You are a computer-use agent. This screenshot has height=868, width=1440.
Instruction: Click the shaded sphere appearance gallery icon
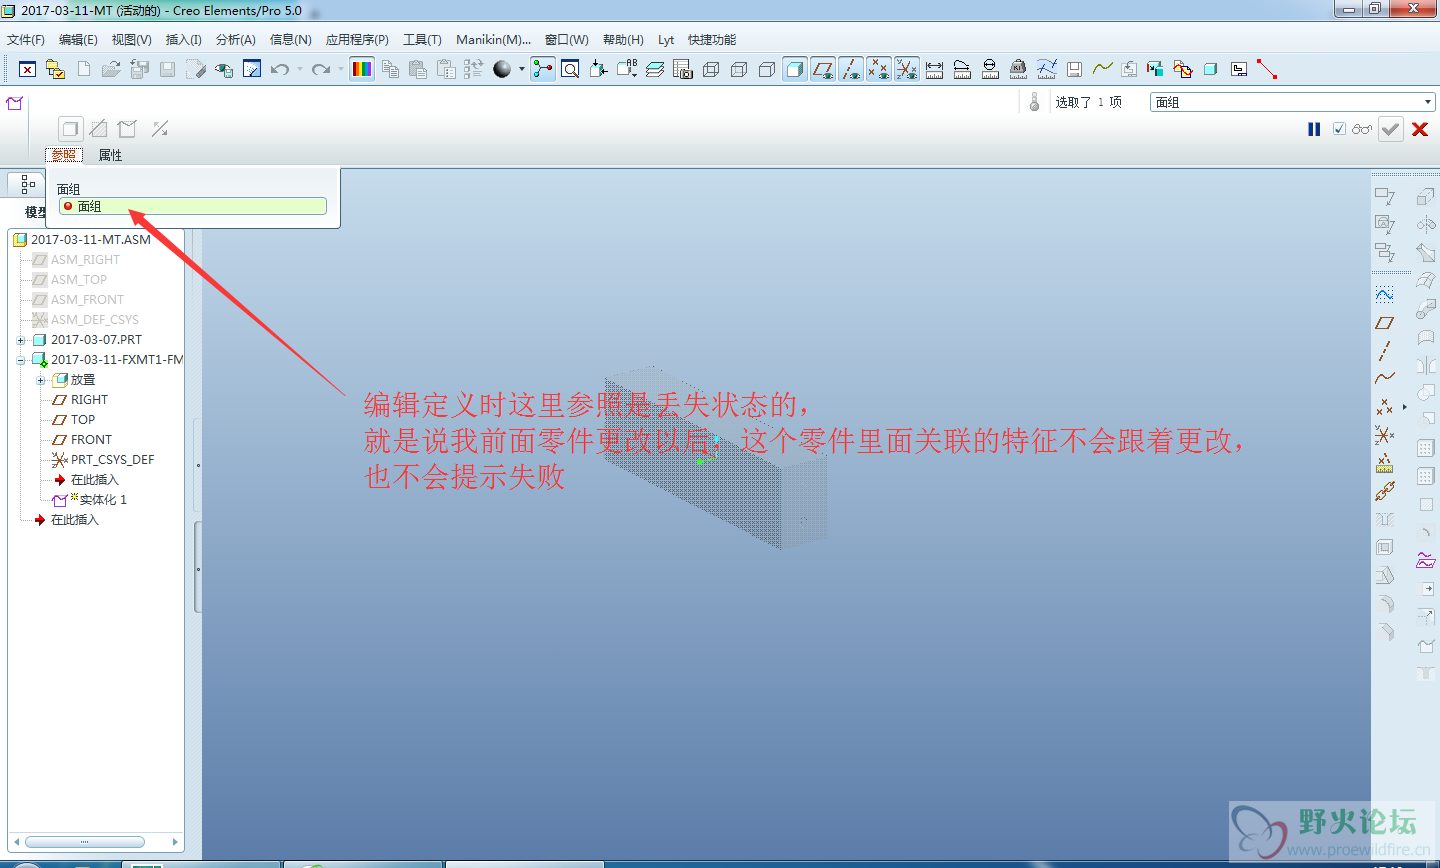pyautogui.click(x=502, y=69)
